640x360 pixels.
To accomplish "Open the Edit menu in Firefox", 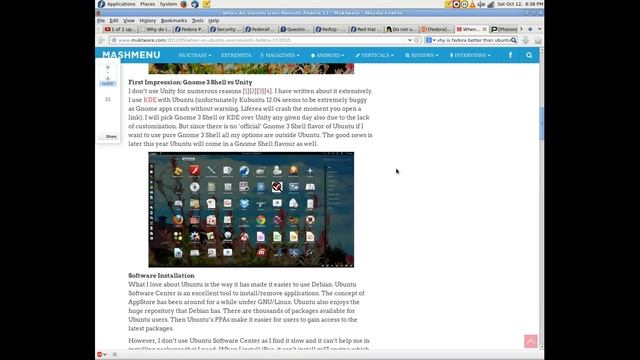I will click(x=114, y=20).
